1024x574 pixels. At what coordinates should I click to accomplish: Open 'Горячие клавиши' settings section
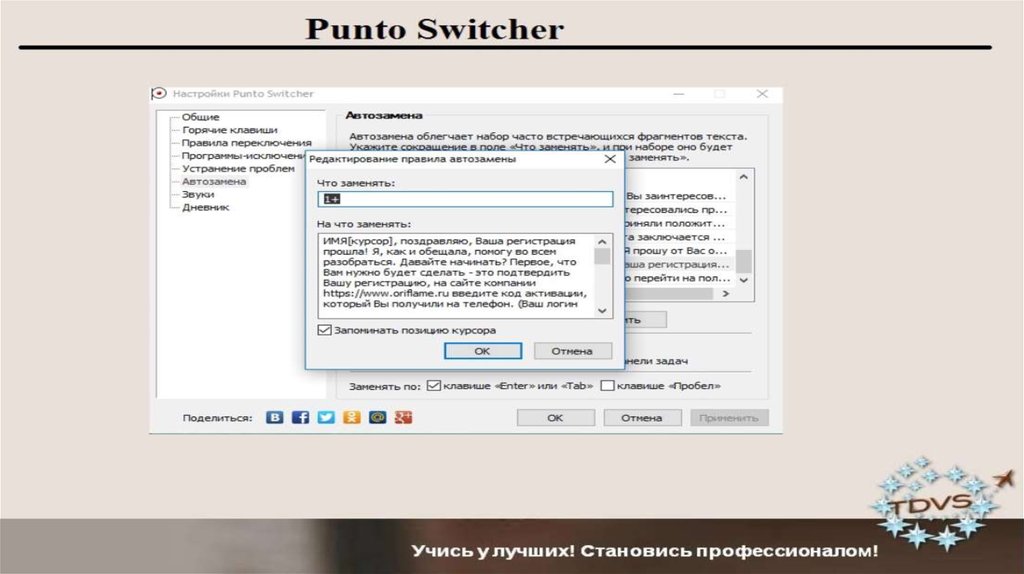coord(229,130)
